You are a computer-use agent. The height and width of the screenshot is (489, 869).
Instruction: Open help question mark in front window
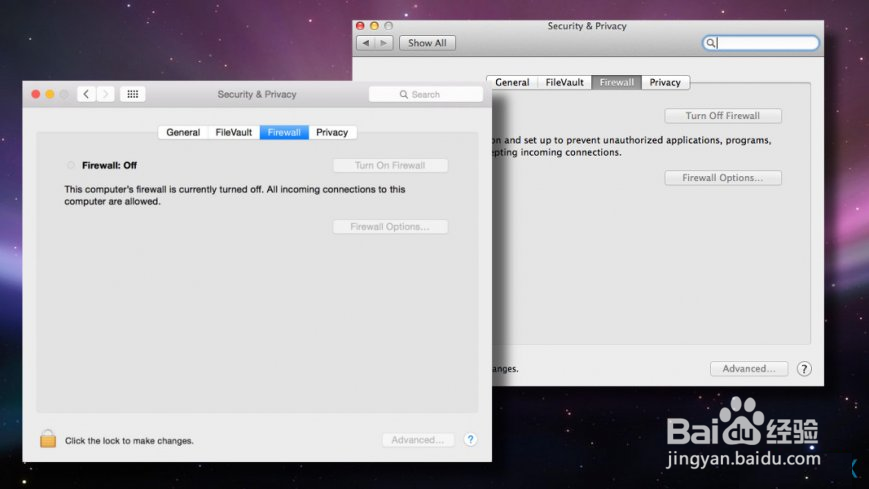[470, 440]
